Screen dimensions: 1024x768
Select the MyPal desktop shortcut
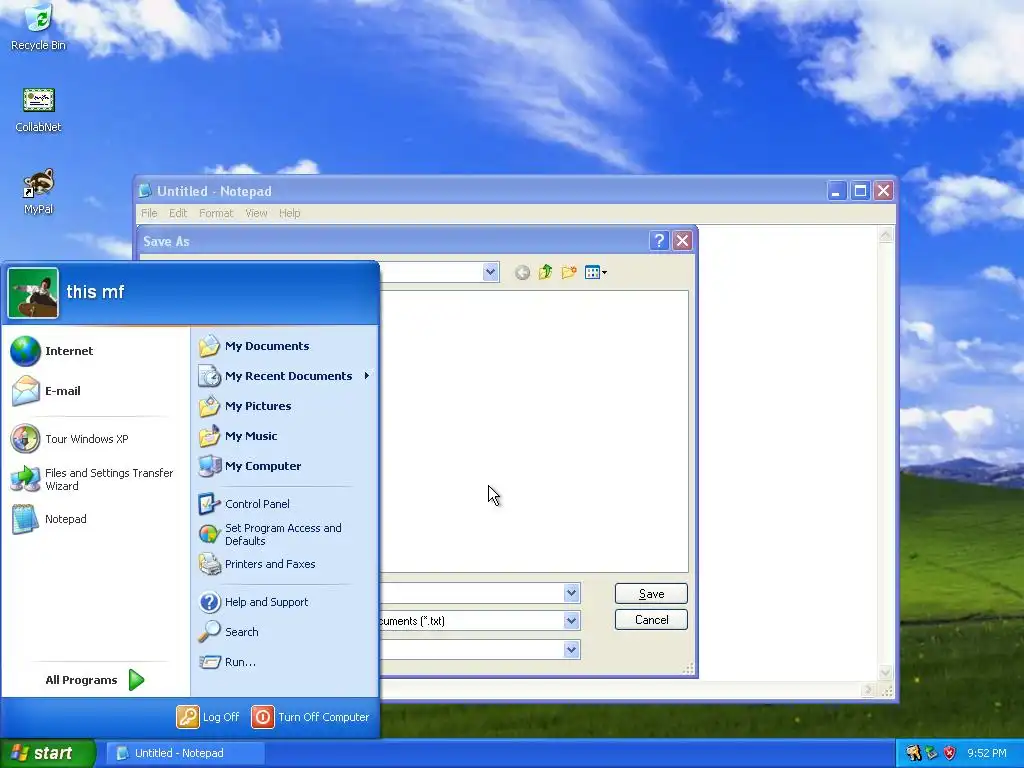[x=39, y=192]
